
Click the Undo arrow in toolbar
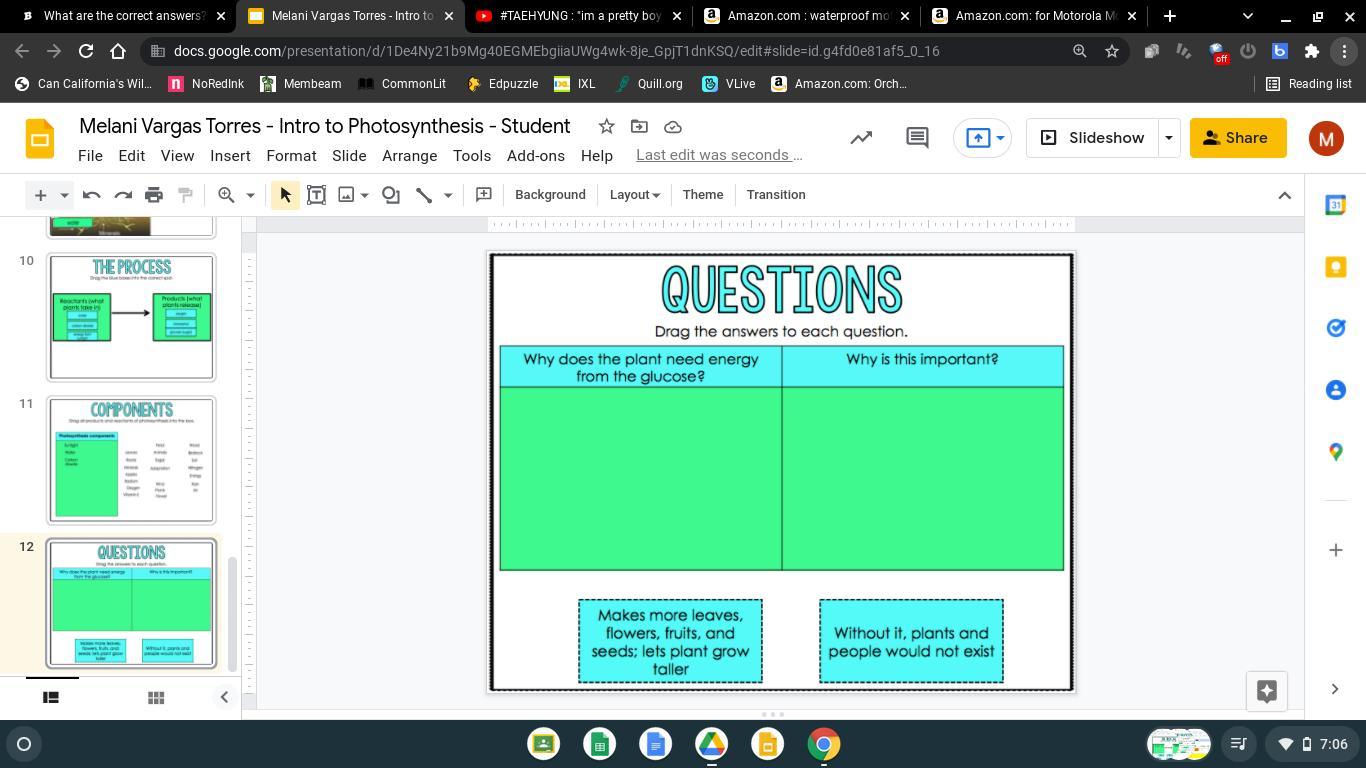(x=91, y=195)
